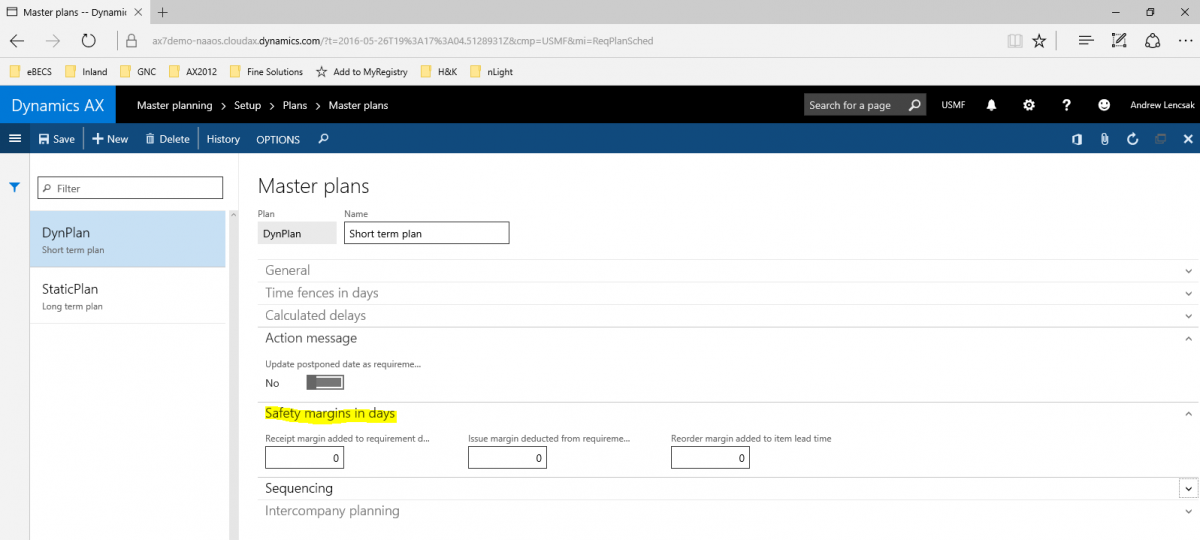Expand the Time fences in days section
This screenshot has width=1200, height=540.
click(727, 293)
